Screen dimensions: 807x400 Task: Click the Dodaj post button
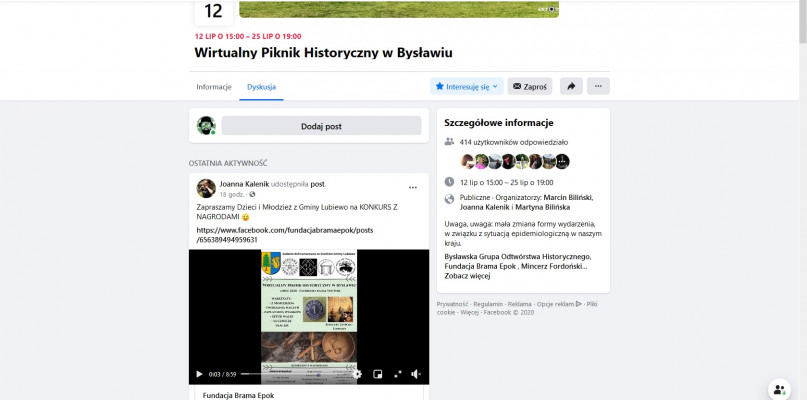click(321, 126)
